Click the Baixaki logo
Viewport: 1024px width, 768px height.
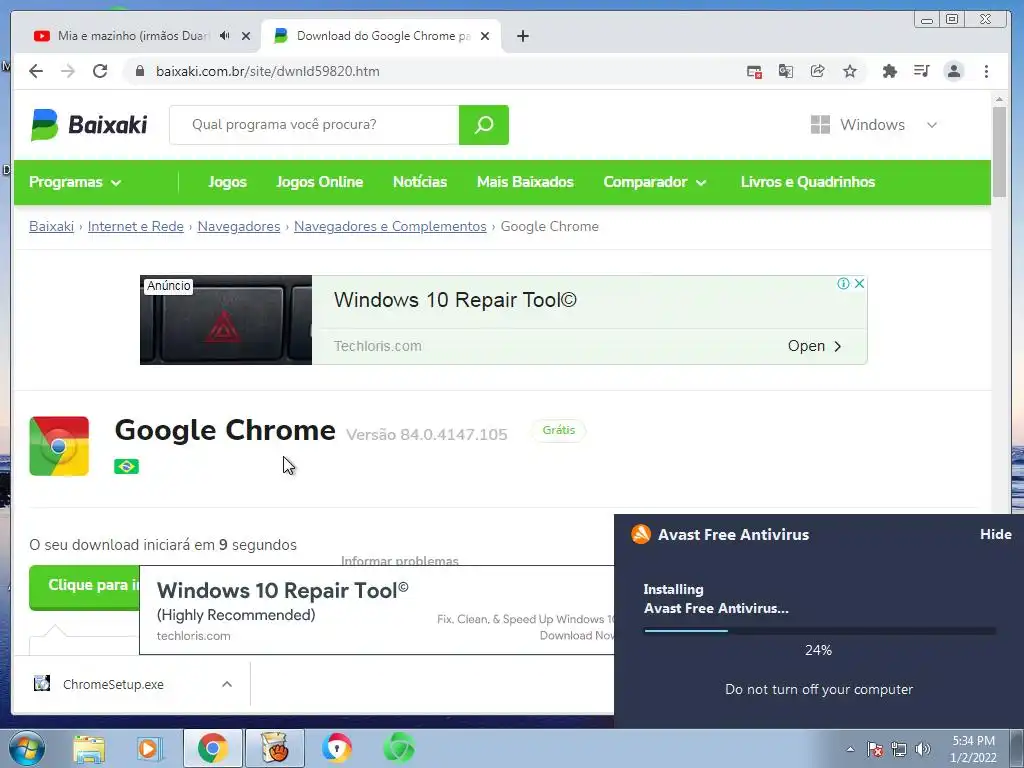pyautogui.click(x=89, y=124)
